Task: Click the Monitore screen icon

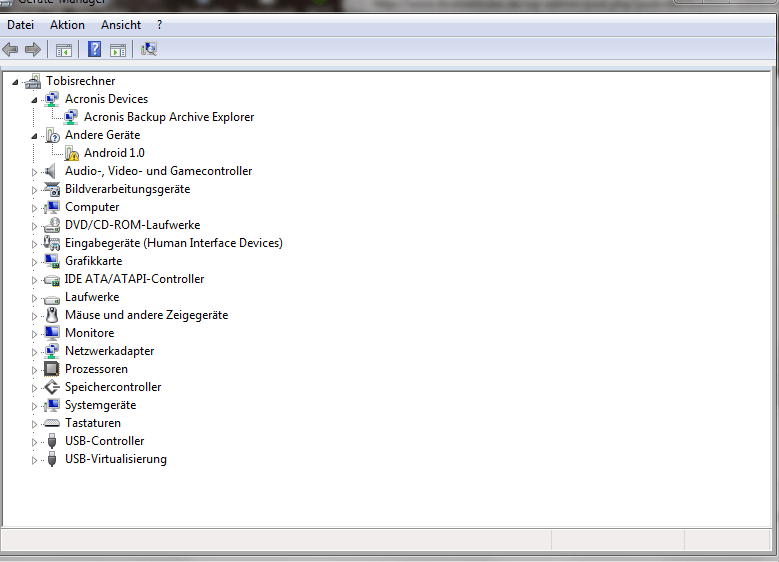Action: coord(52,333)
